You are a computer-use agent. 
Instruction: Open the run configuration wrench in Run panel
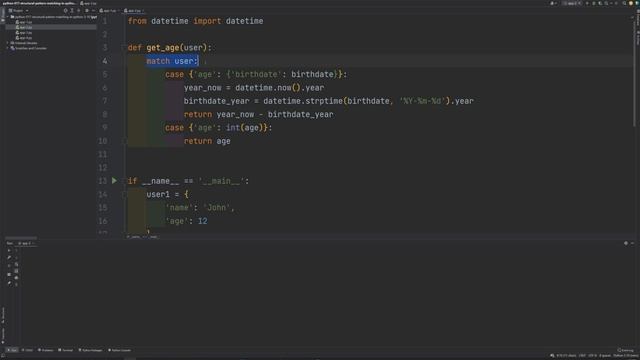point(9,258)
